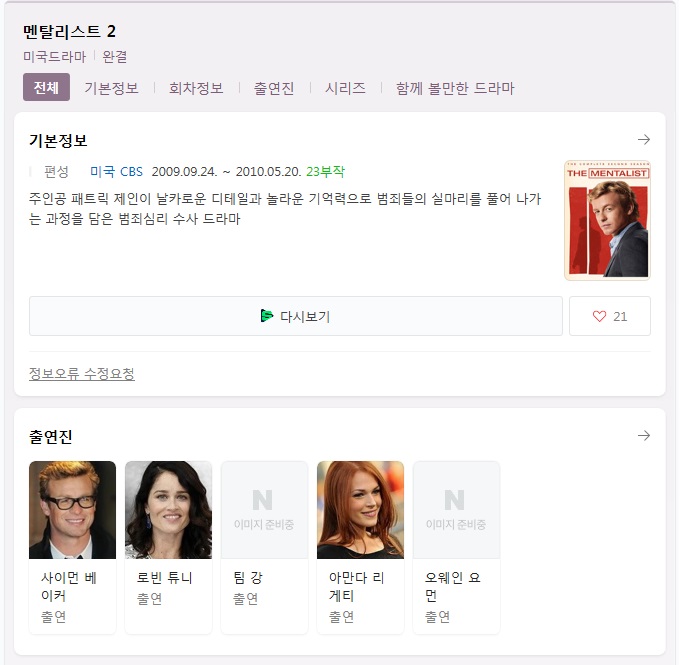683x665 pixels.
Task: Click the name 사이먼 베이커
Action: tap(69, 587)
